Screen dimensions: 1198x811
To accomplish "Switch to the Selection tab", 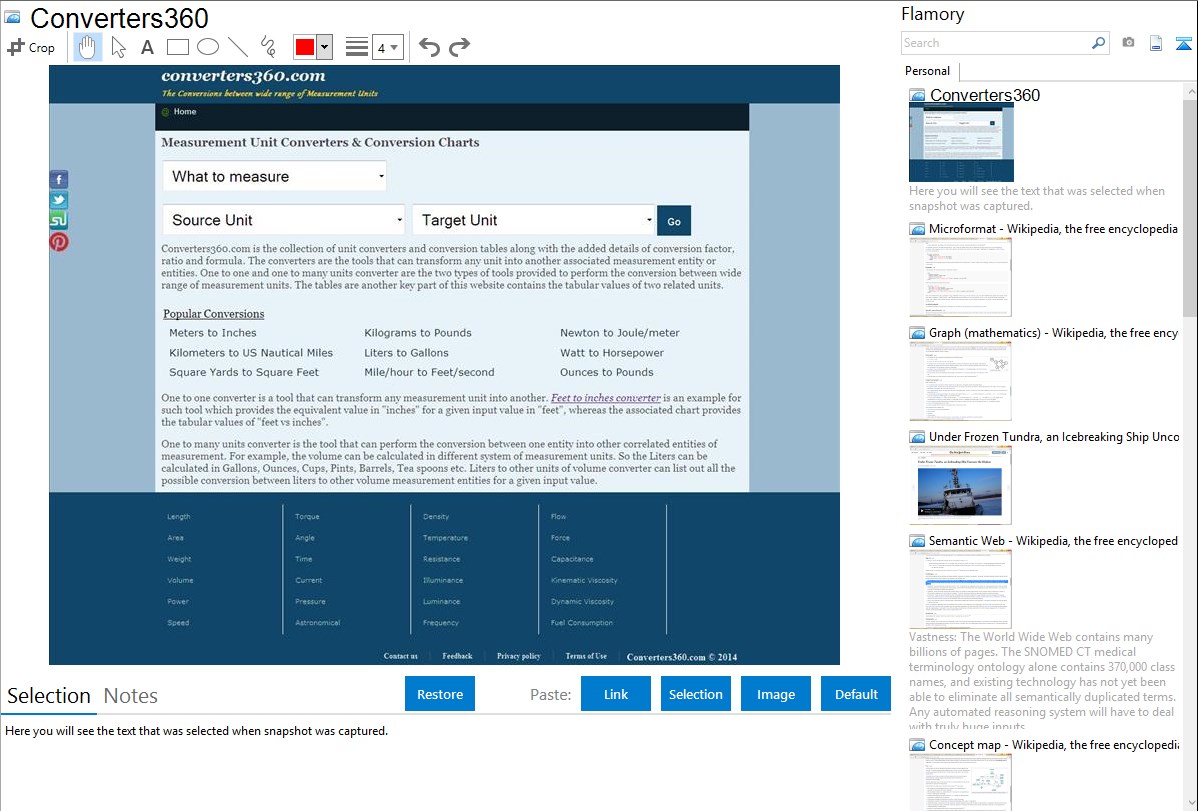I will [x=49, y=696].
